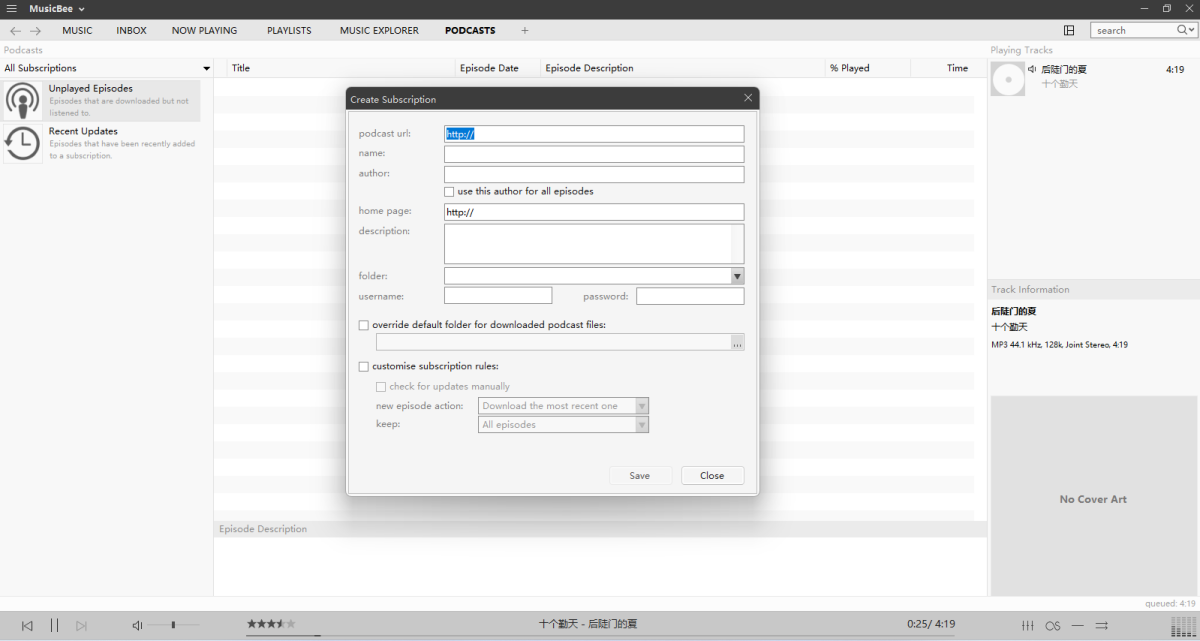The height and width of the screenshot is (641, 1200).
Task: Adjust the volume slider
Action: click(x=173, y=625)
